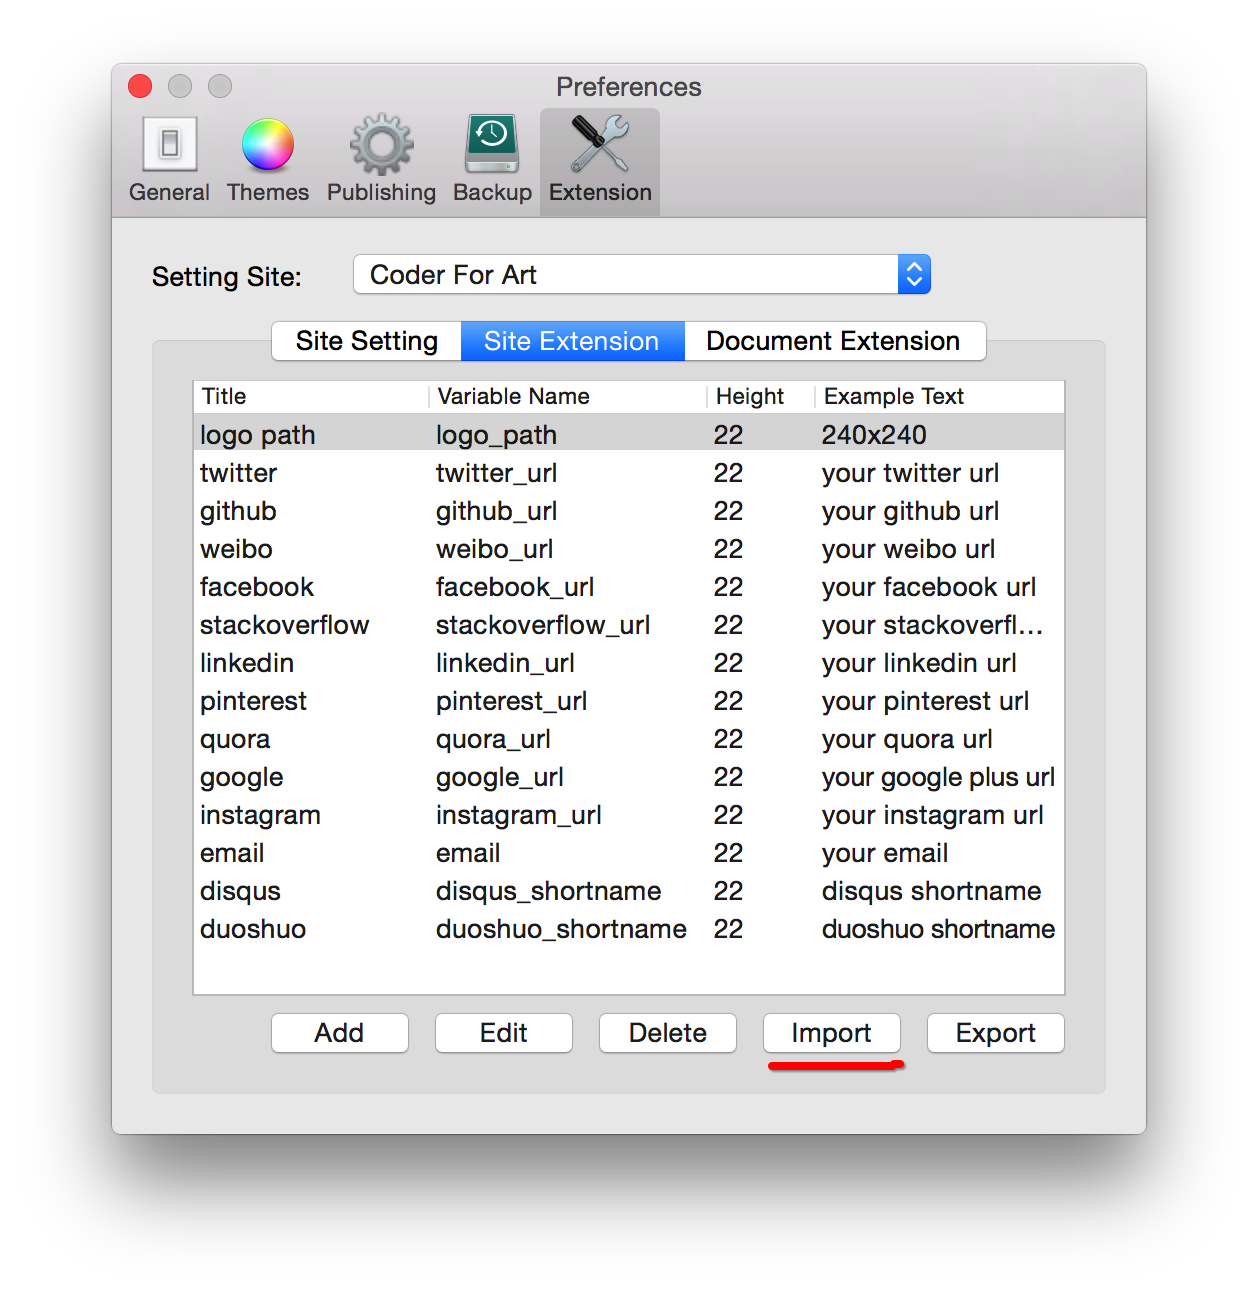Click the 'your pinterest url' example cell

[x=925, y=701]
